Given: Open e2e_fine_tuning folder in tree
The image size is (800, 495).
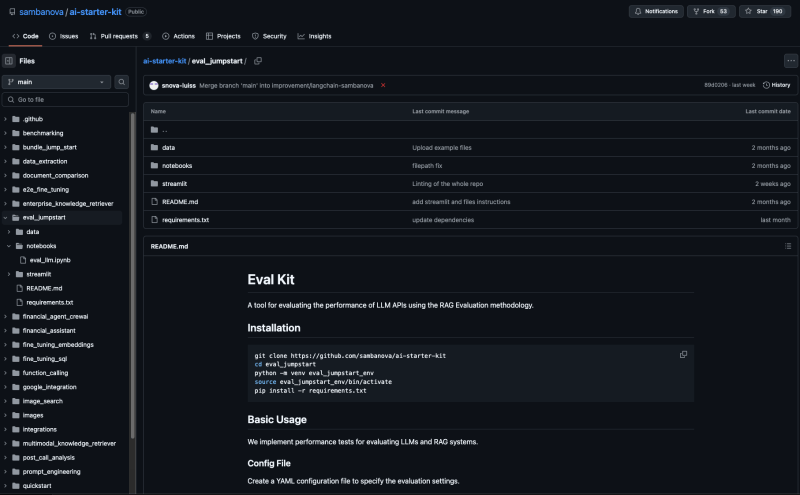Looking at the screenshot, I should 45,189.
